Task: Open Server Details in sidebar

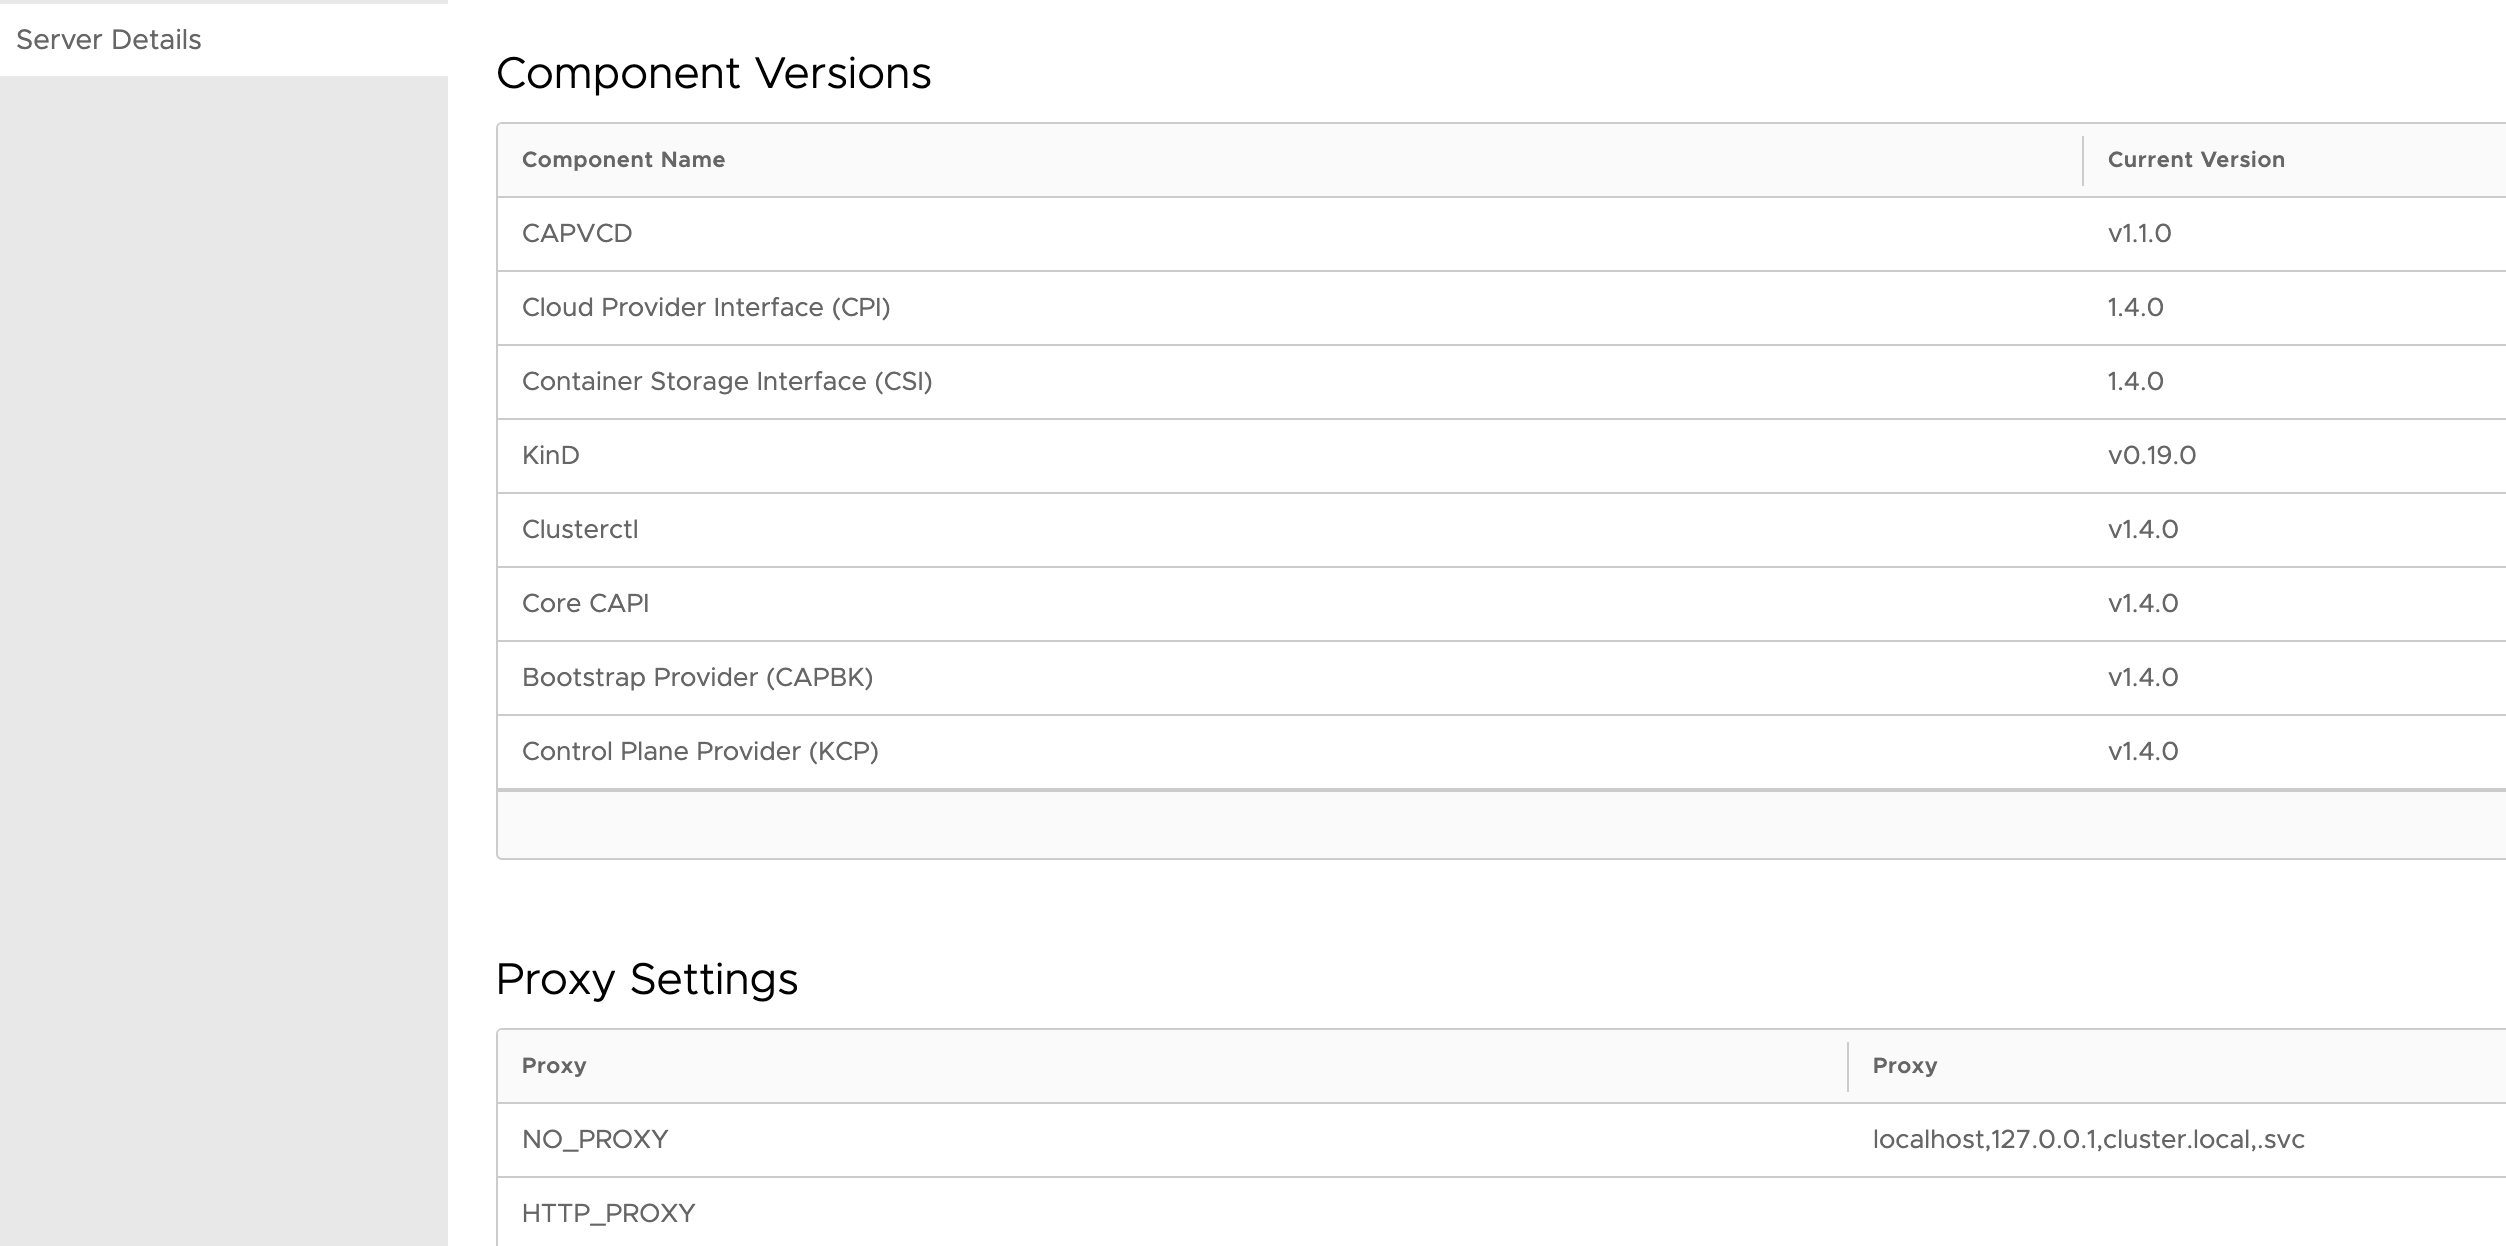Action: pos(109,40)
